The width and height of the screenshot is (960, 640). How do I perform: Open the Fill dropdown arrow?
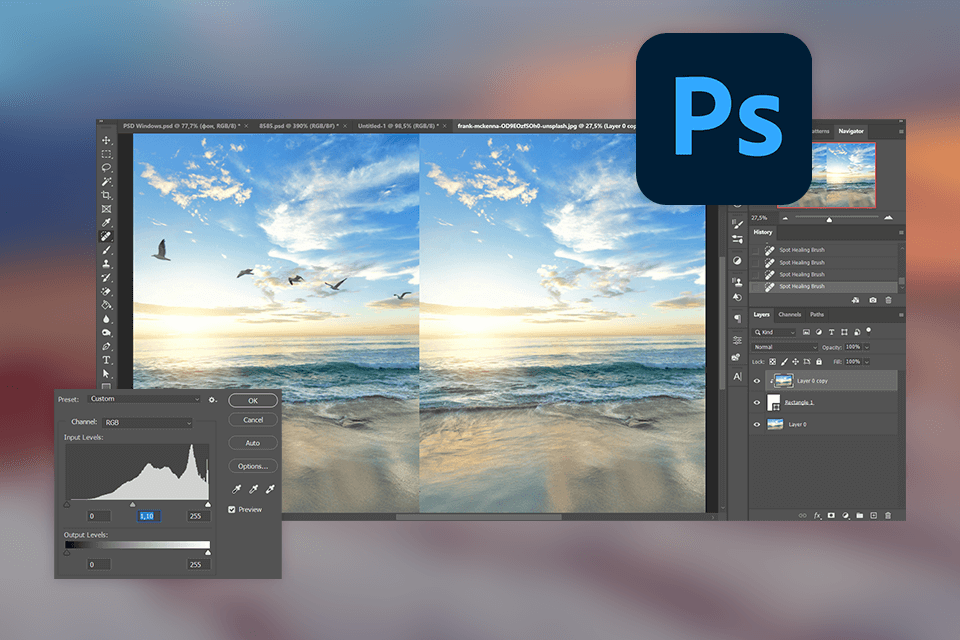(x=867, y=362)
